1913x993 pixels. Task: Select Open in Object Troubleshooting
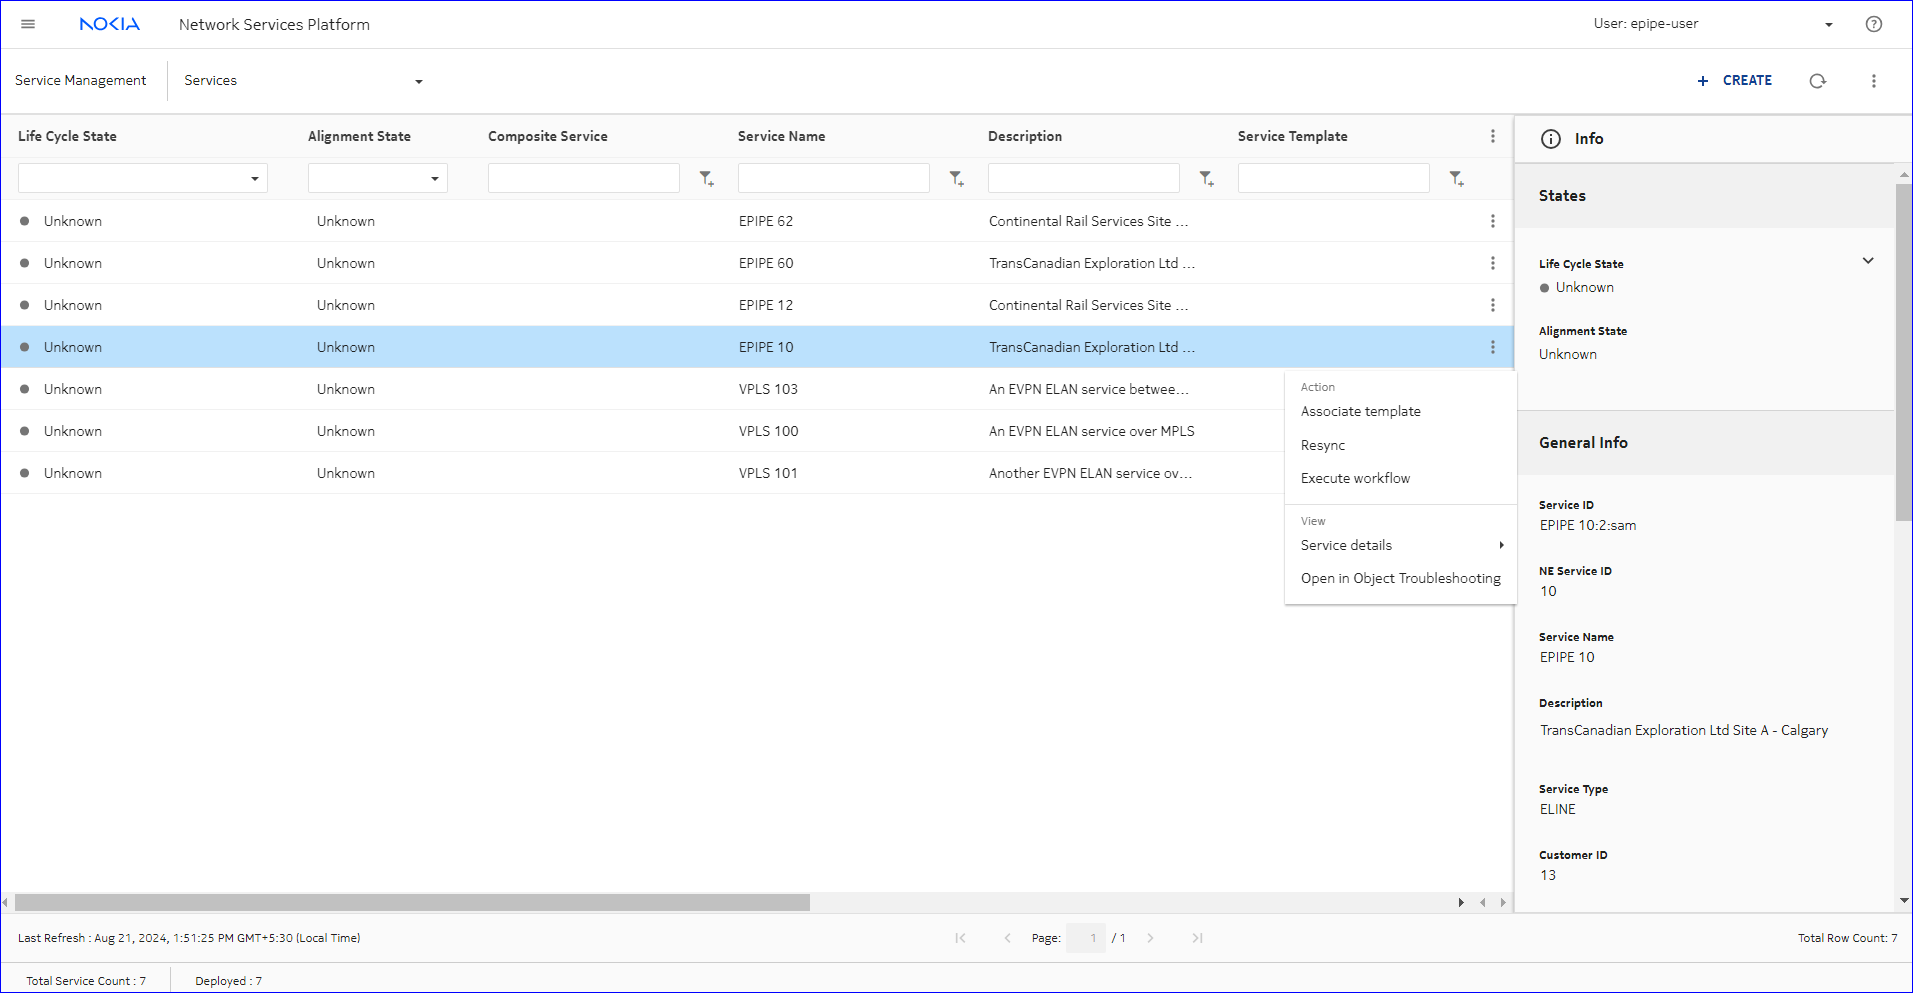click(1400, 578)
